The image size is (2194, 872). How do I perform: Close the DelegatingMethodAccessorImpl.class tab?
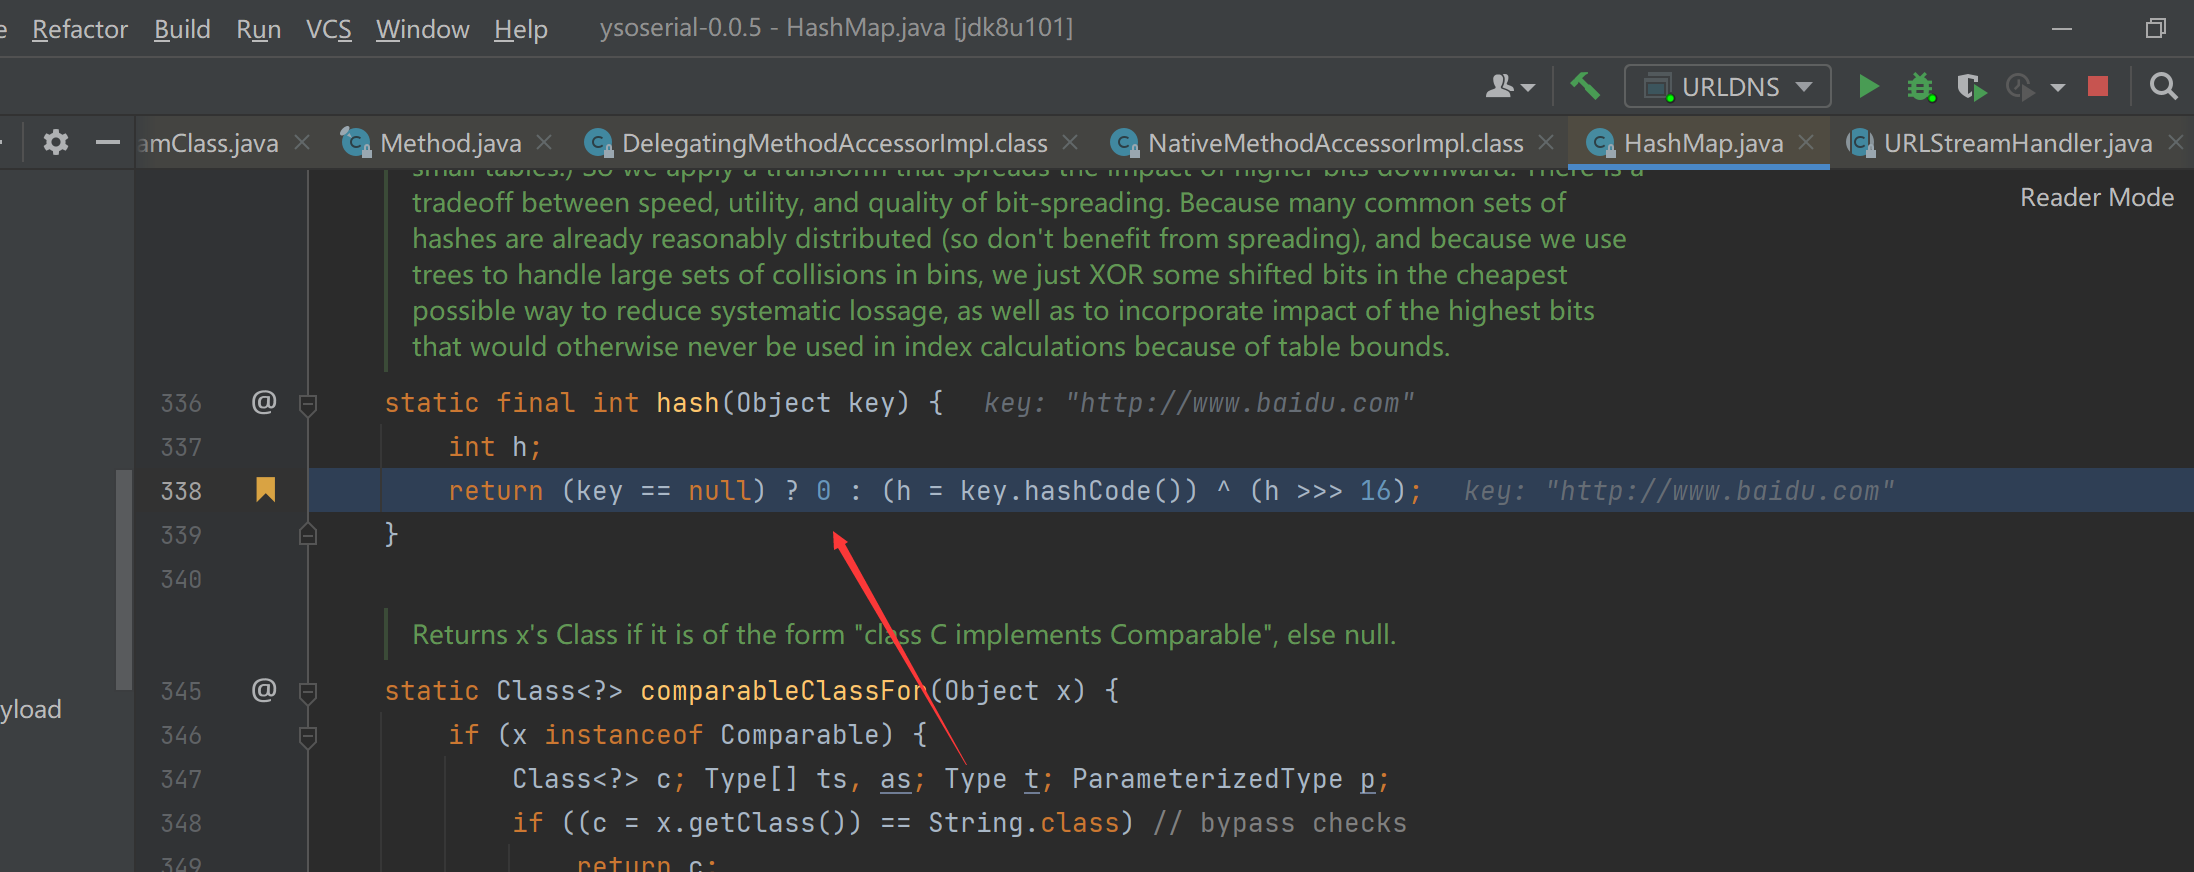(x=1070, y=143)
